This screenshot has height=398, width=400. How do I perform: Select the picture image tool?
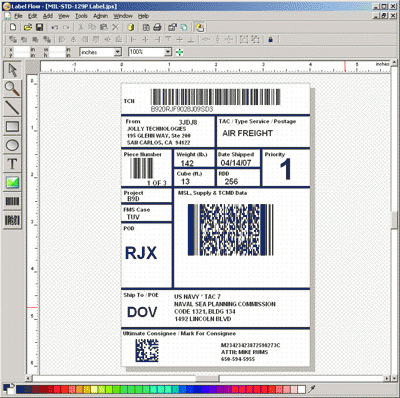coord(12,182)
